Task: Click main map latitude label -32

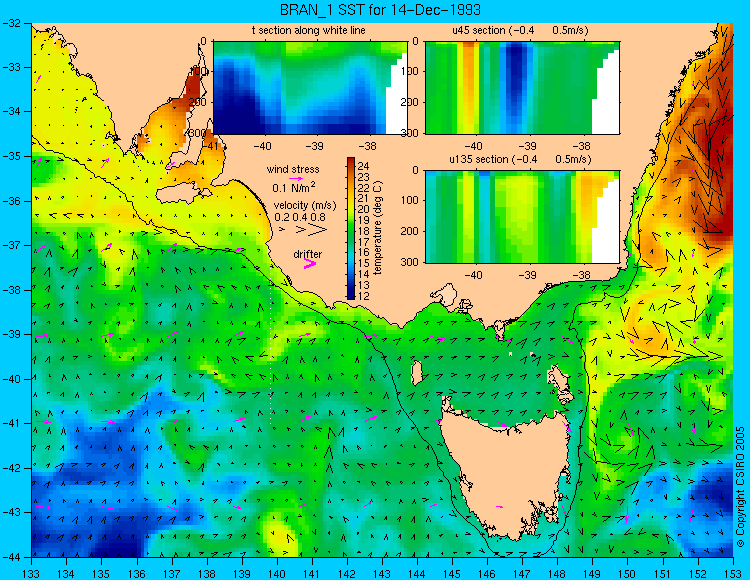Action: (x=12, y=23)
